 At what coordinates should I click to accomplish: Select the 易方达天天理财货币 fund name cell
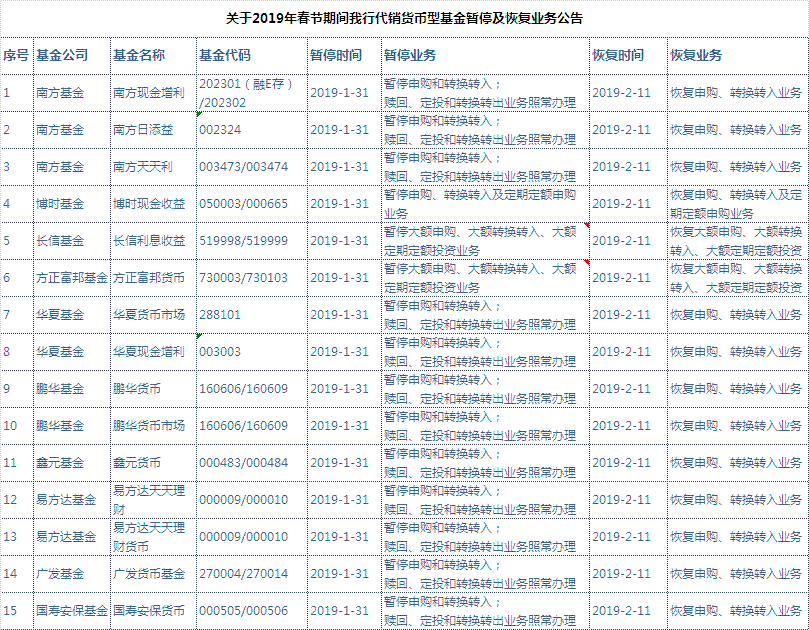coord(150,536)
